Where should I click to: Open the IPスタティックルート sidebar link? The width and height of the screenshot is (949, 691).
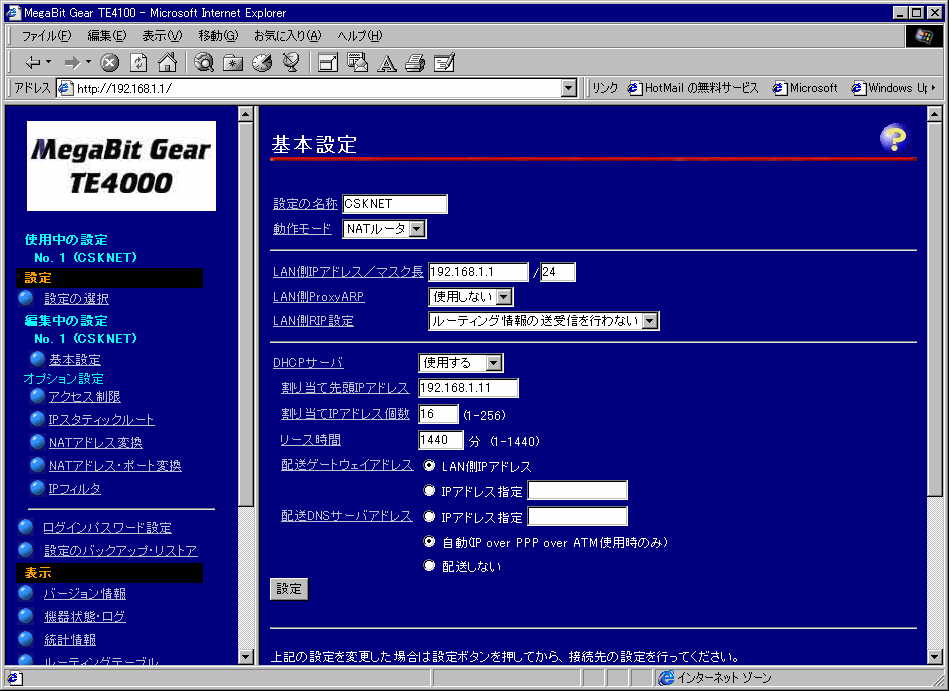coord(102,419)
